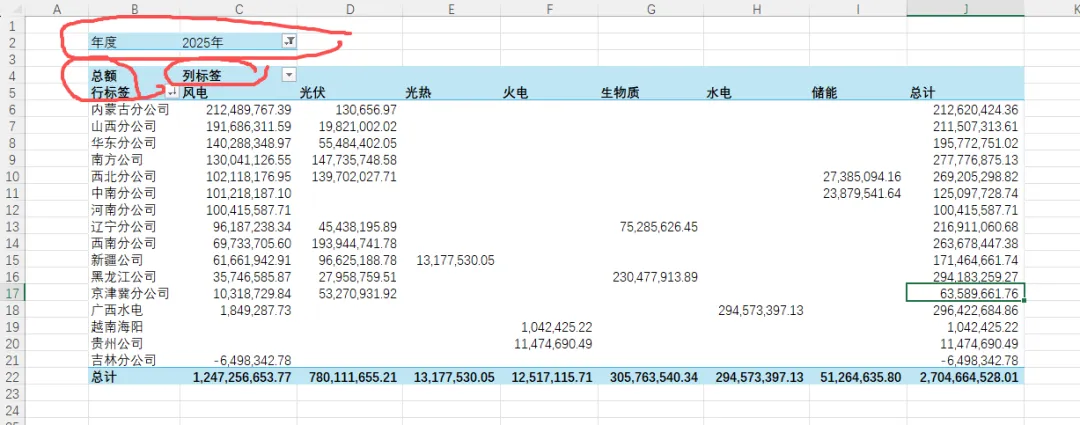Click the 年度 label cell
This screenshot has width=1080, height=425.
[104, 42]
